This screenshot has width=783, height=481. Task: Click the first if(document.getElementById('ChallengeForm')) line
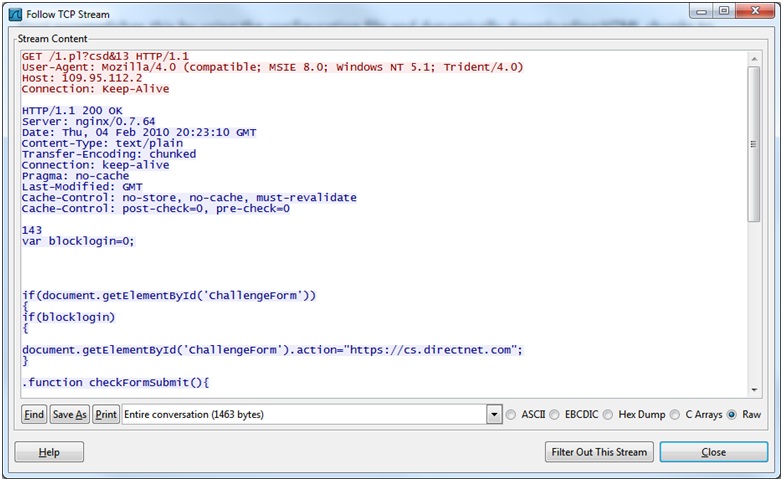pos(169,295)
